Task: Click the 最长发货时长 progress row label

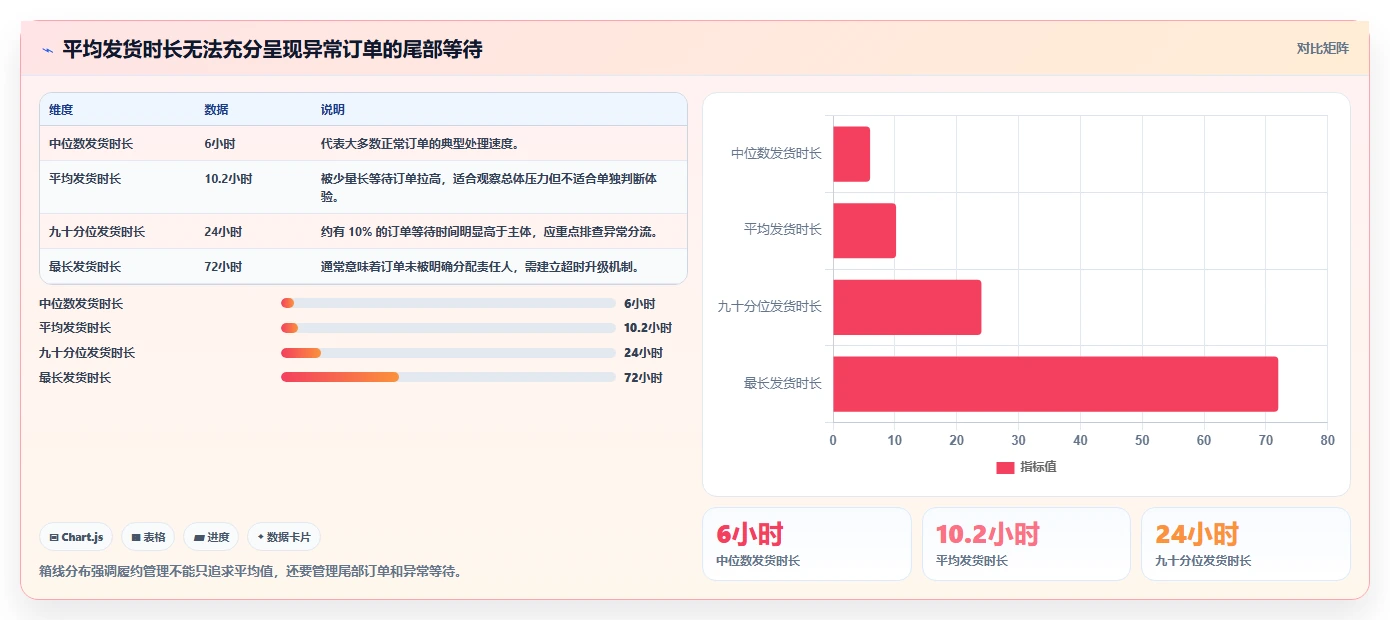Action: click(75, 378)
